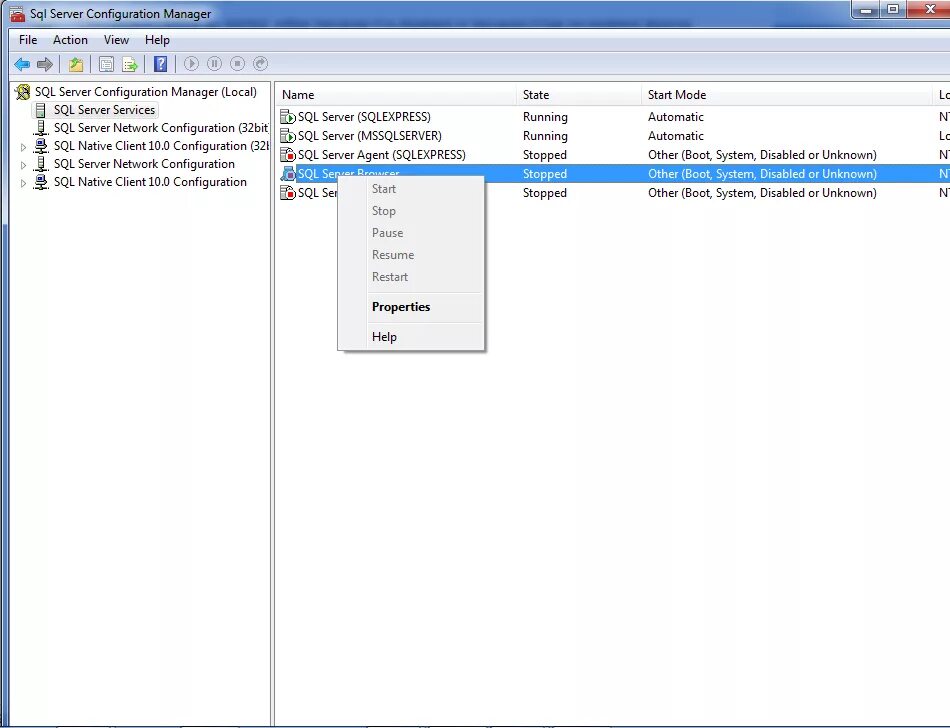The height and width of the screenshot is (728, 950).
Task: Select SQL Server Network Configuration (32bit) tree item
Action: pos(161,128)
